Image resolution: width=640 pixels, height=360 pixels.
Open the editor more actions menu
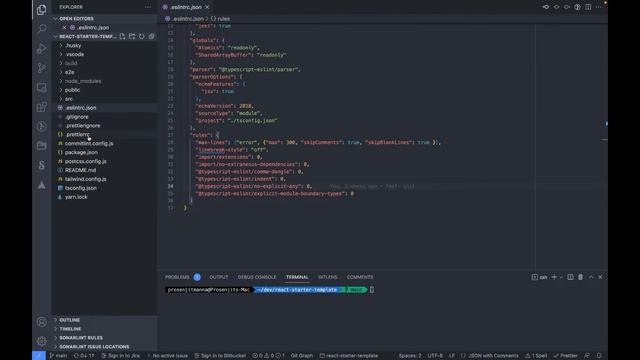coord(598,7)
